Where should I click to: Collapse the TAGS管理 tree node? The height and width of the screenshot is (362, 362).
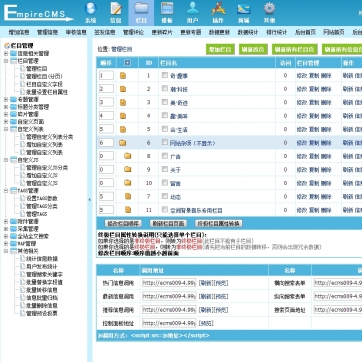[6, 191]
